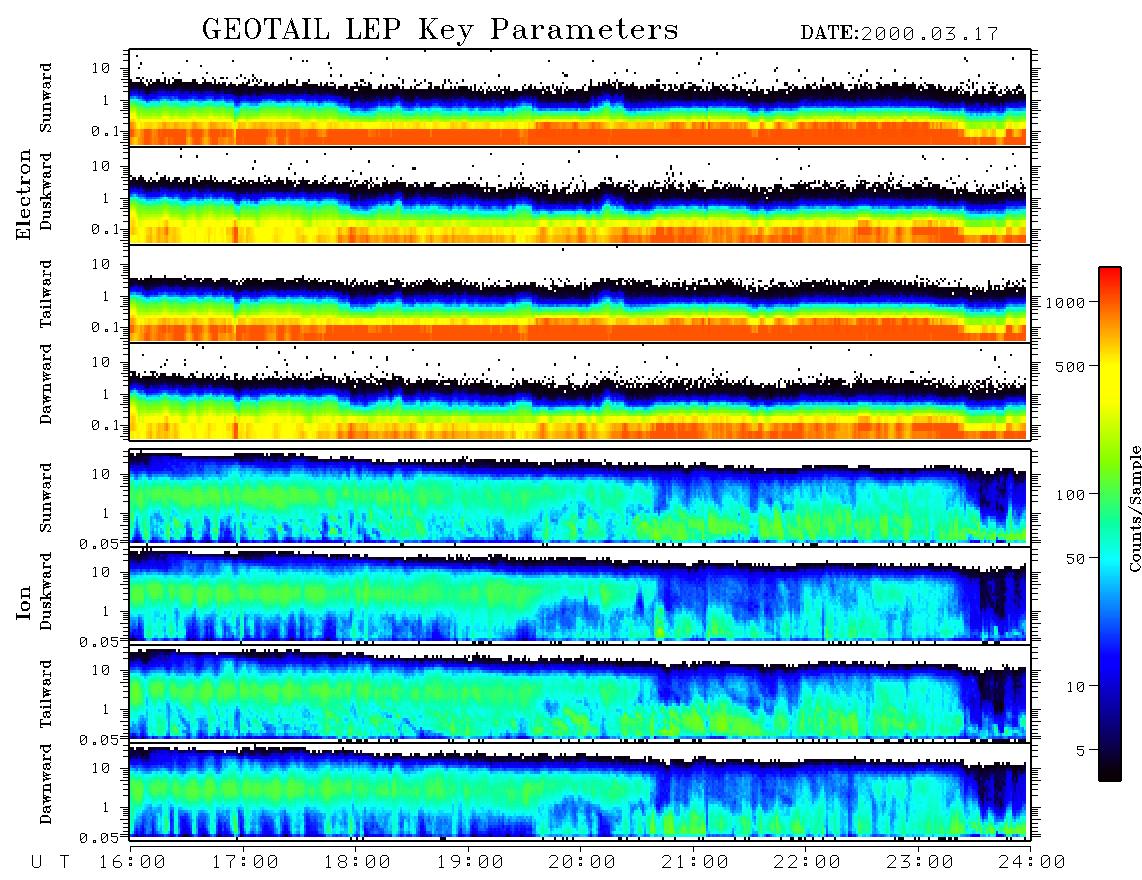Select the Electron 'Sunward' panel label

pos(46,98)
